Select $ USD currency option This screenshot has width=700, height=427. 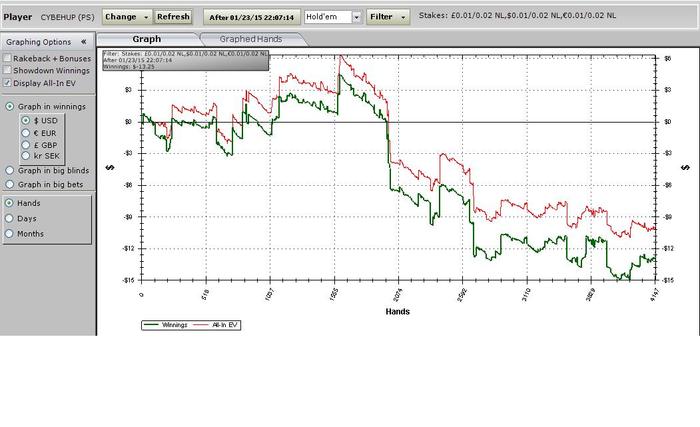tap(25, 121)
